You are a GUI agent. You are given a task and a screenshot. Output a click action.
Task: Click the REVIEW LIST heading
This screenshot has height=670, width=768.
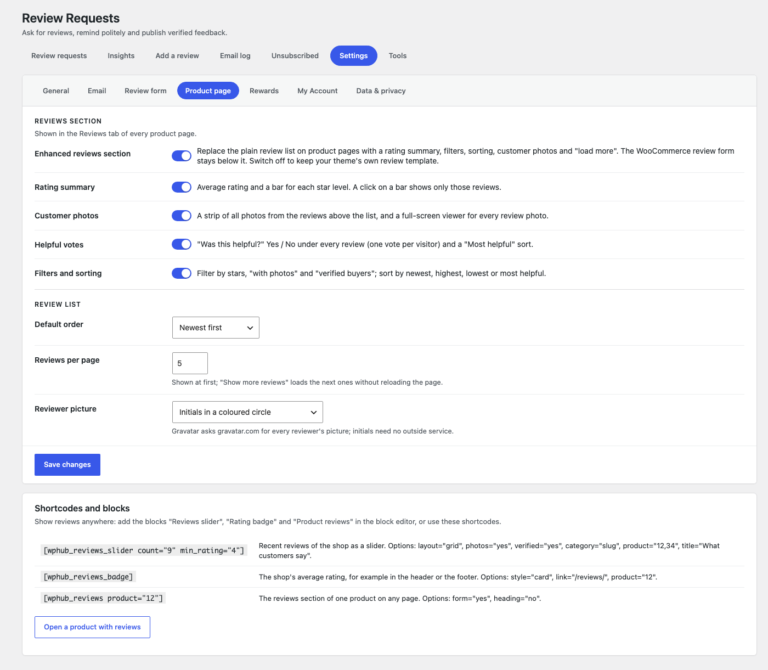tap(57, 304)
